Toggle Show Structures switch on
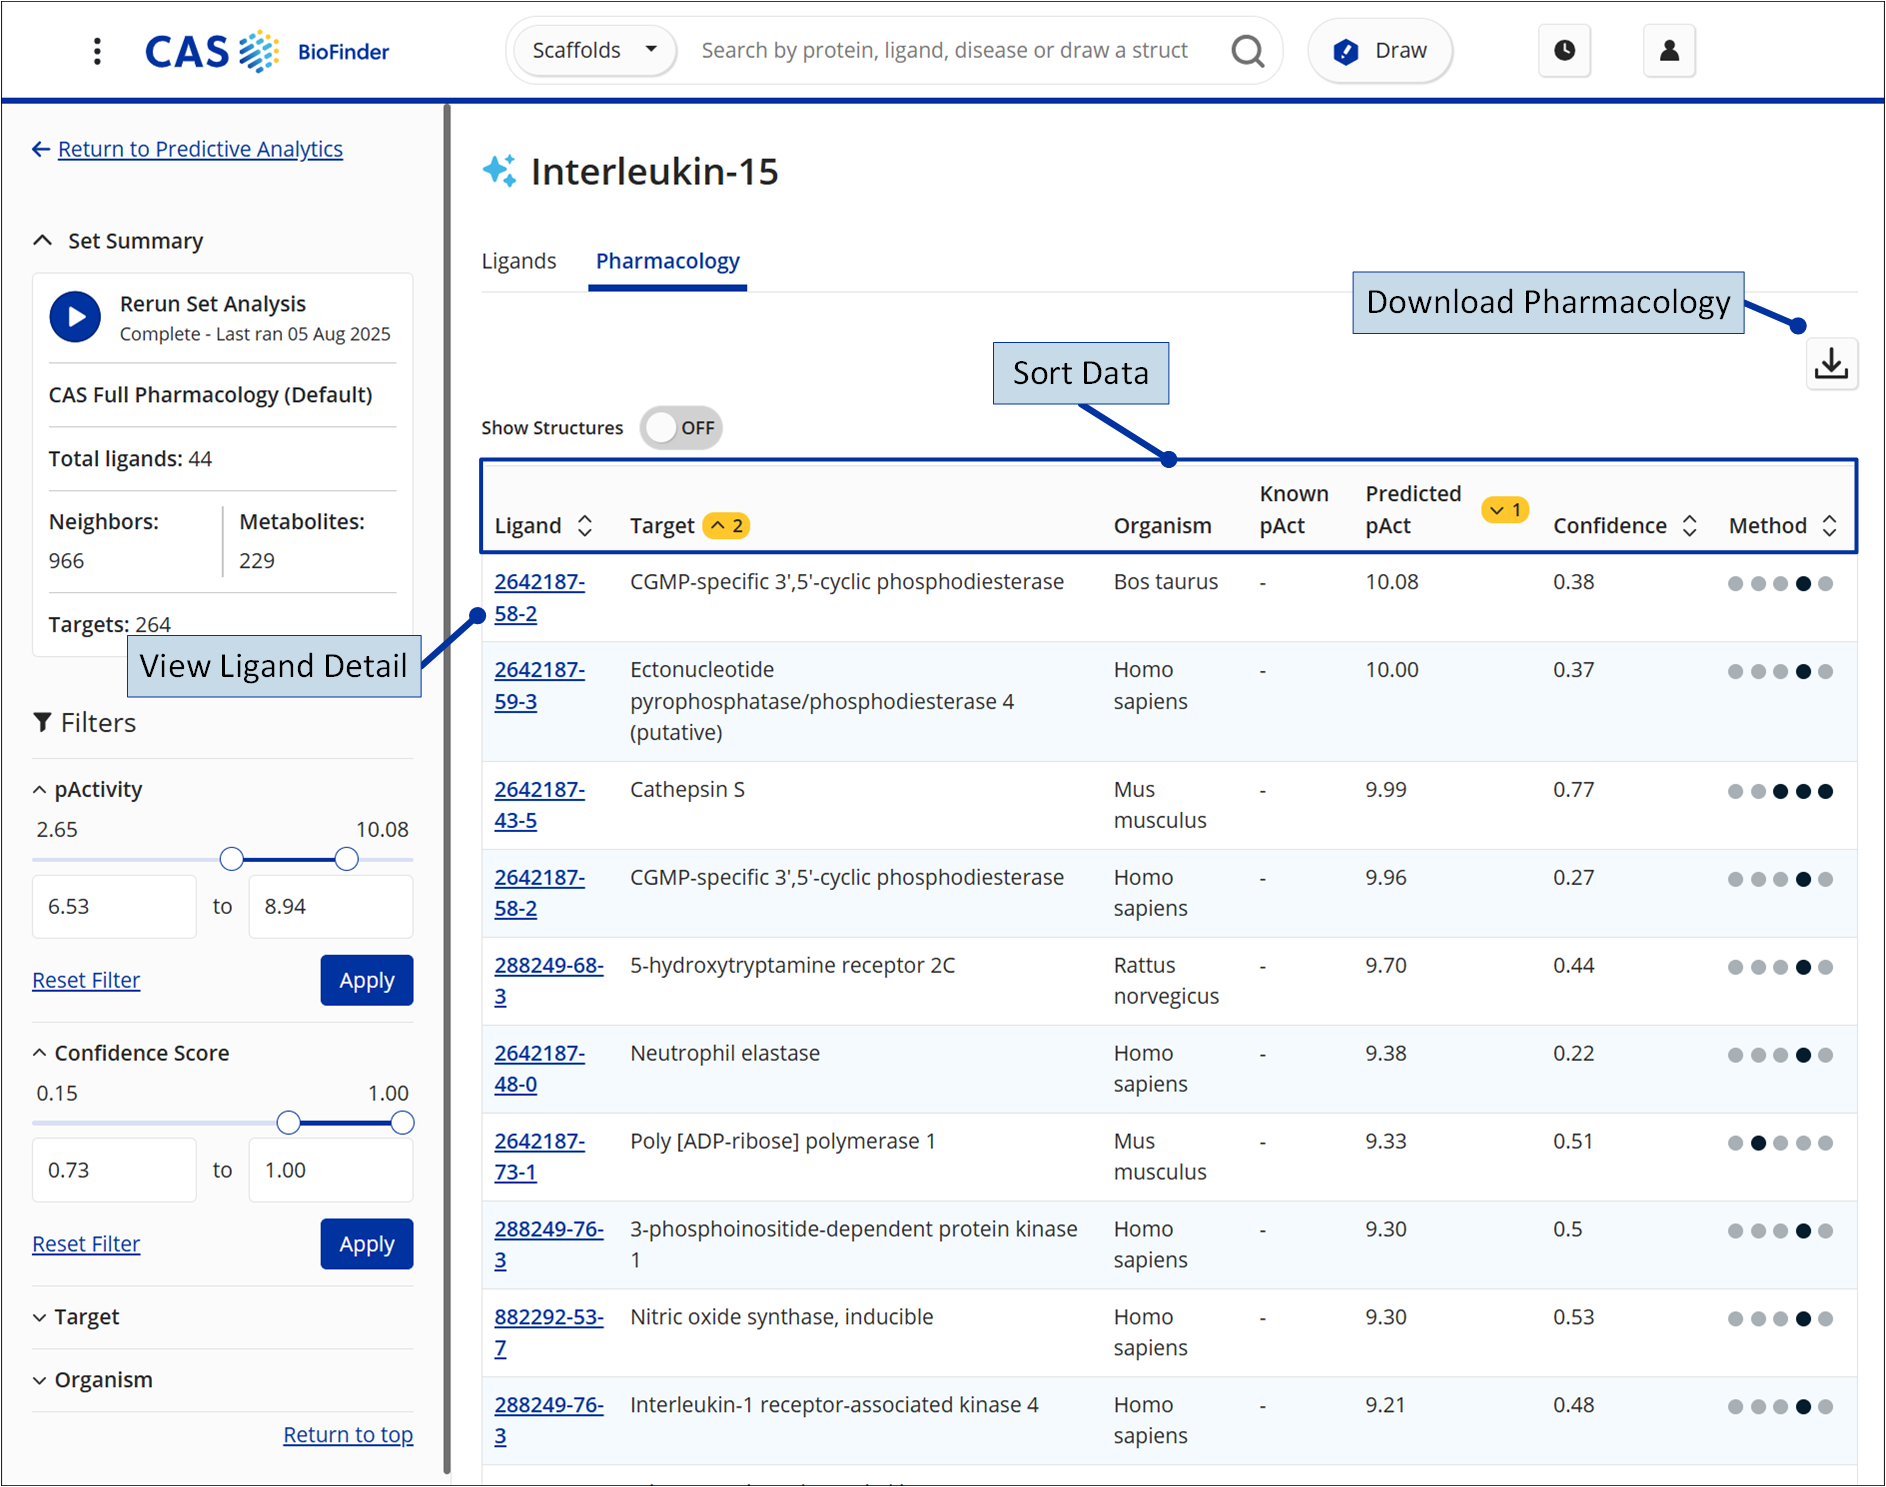Image resolution: width=1886 pixels, height=1487 pixels. tap(681, 428)
